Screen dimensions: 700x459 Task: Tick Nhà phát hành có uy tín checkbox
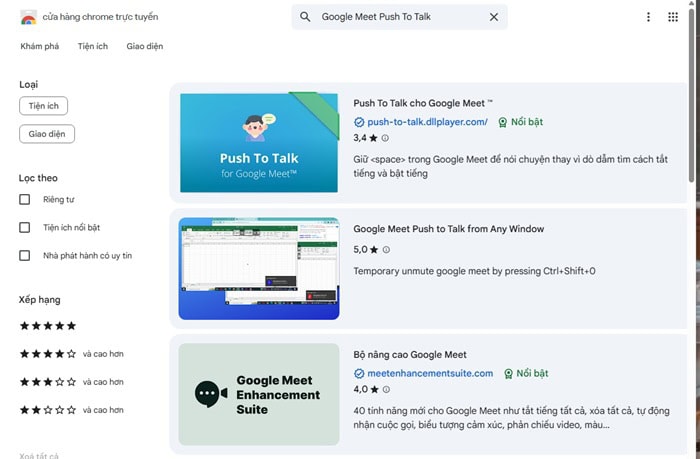click(x=25, y=255)
